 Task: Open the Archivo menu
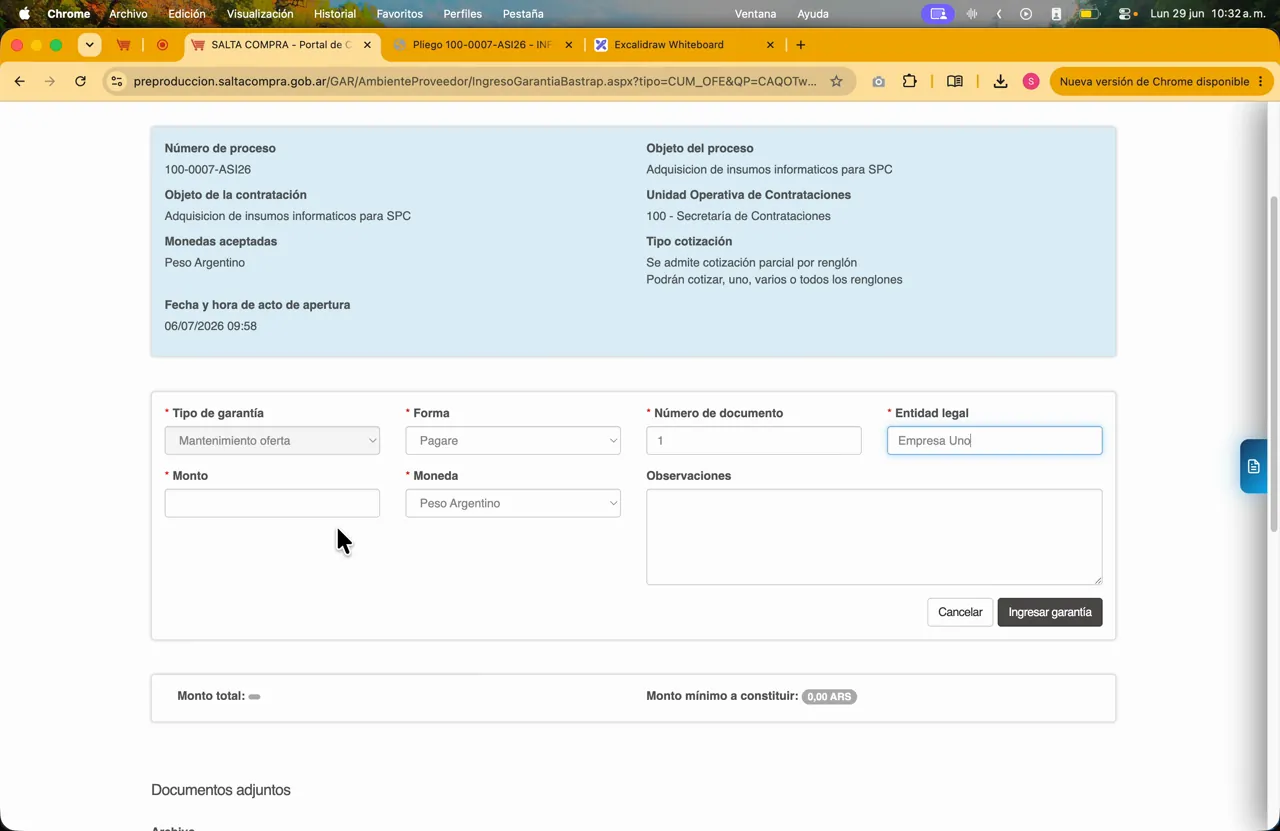coord(128,14)
